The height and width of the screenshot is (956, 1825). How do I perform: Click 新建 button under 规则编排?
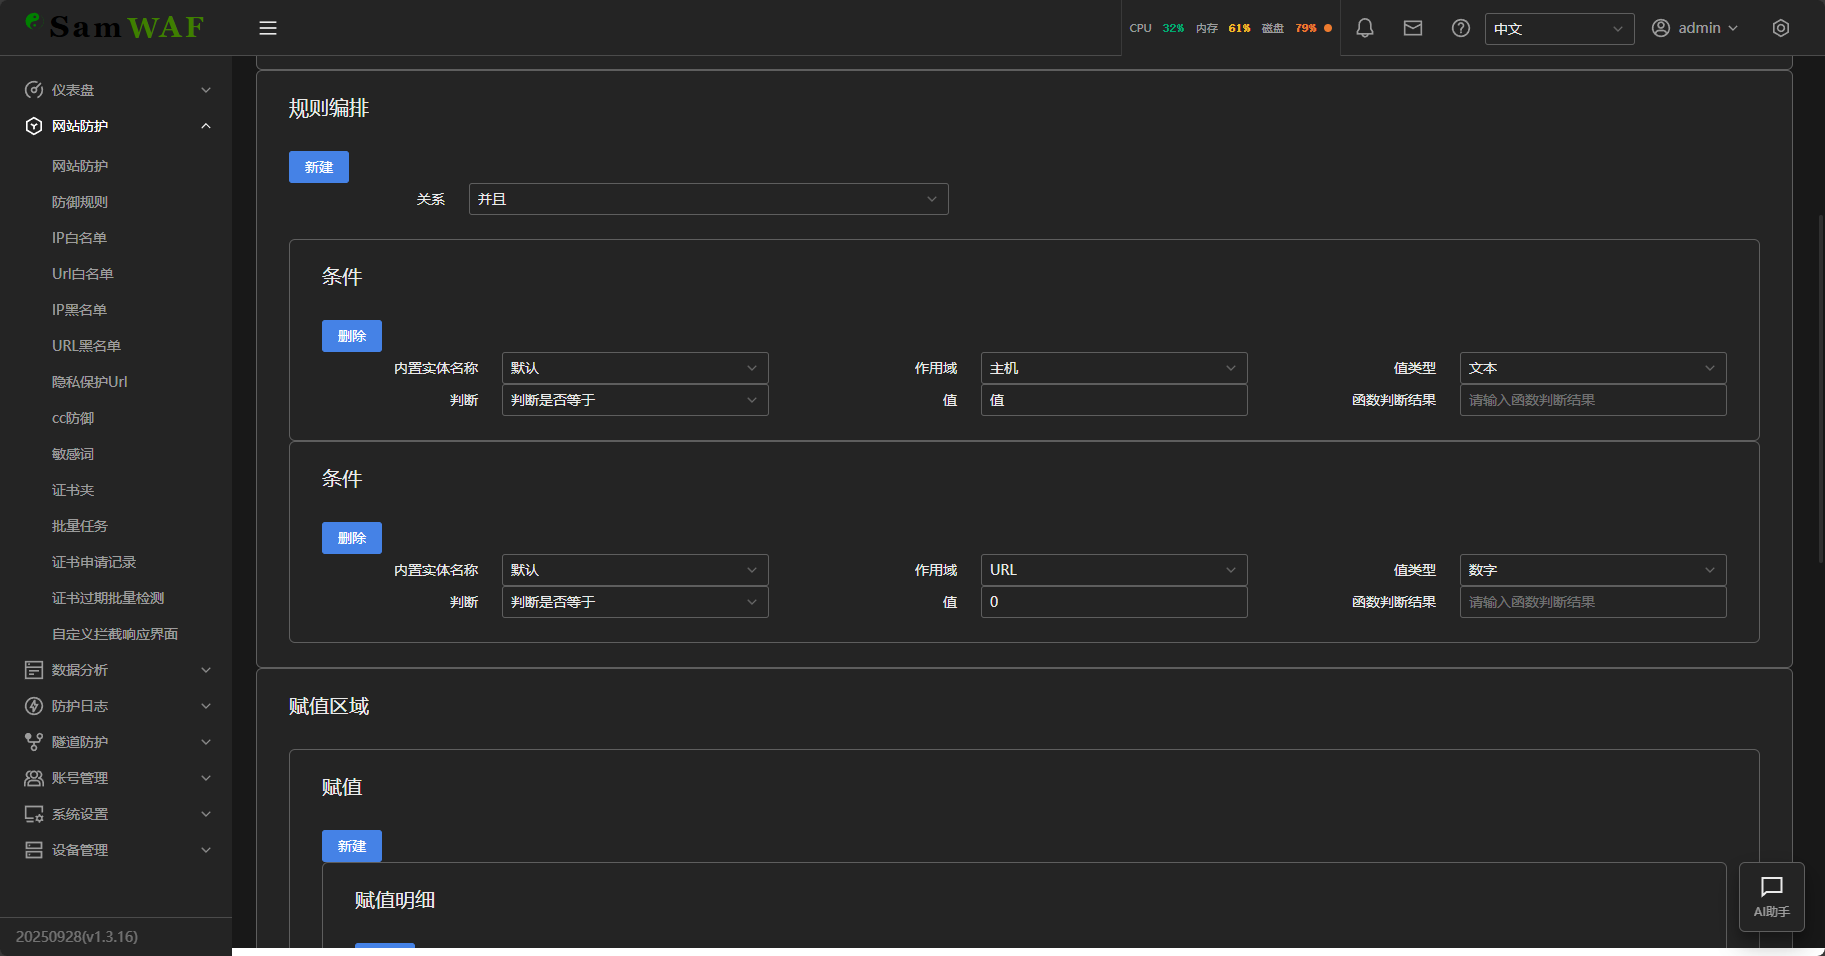point(318,167)
